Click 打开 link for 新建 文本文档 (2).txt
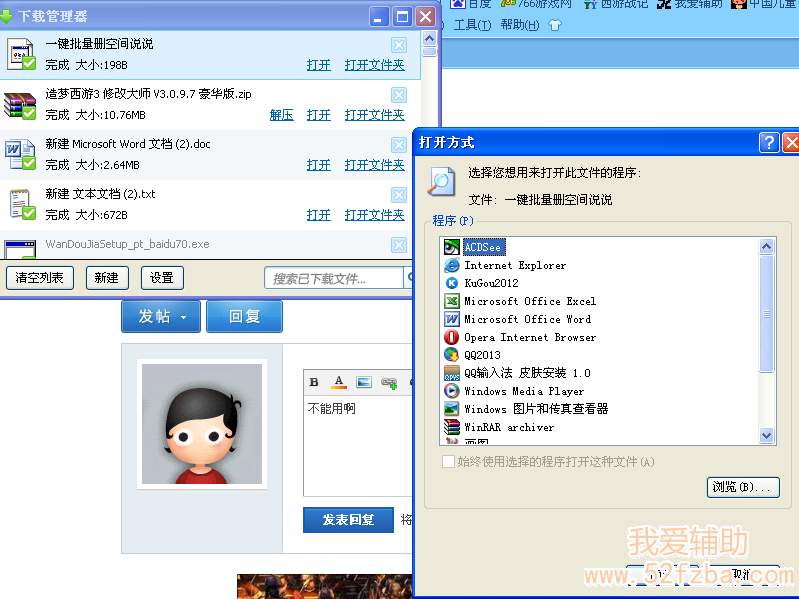Image resolution: width=799 pixels, height=599 pixels. [x=318, y=215]
